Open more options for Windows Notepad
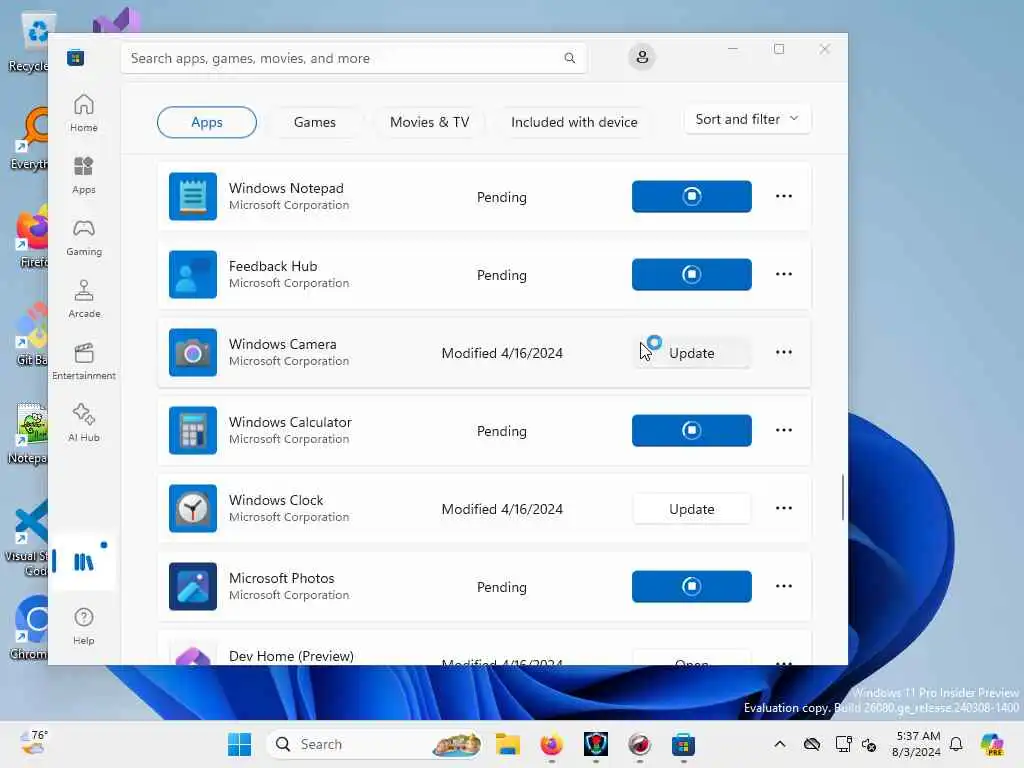Image resolution: width=1024 pixels, height=768 pixels. click(x=784, y=196)
